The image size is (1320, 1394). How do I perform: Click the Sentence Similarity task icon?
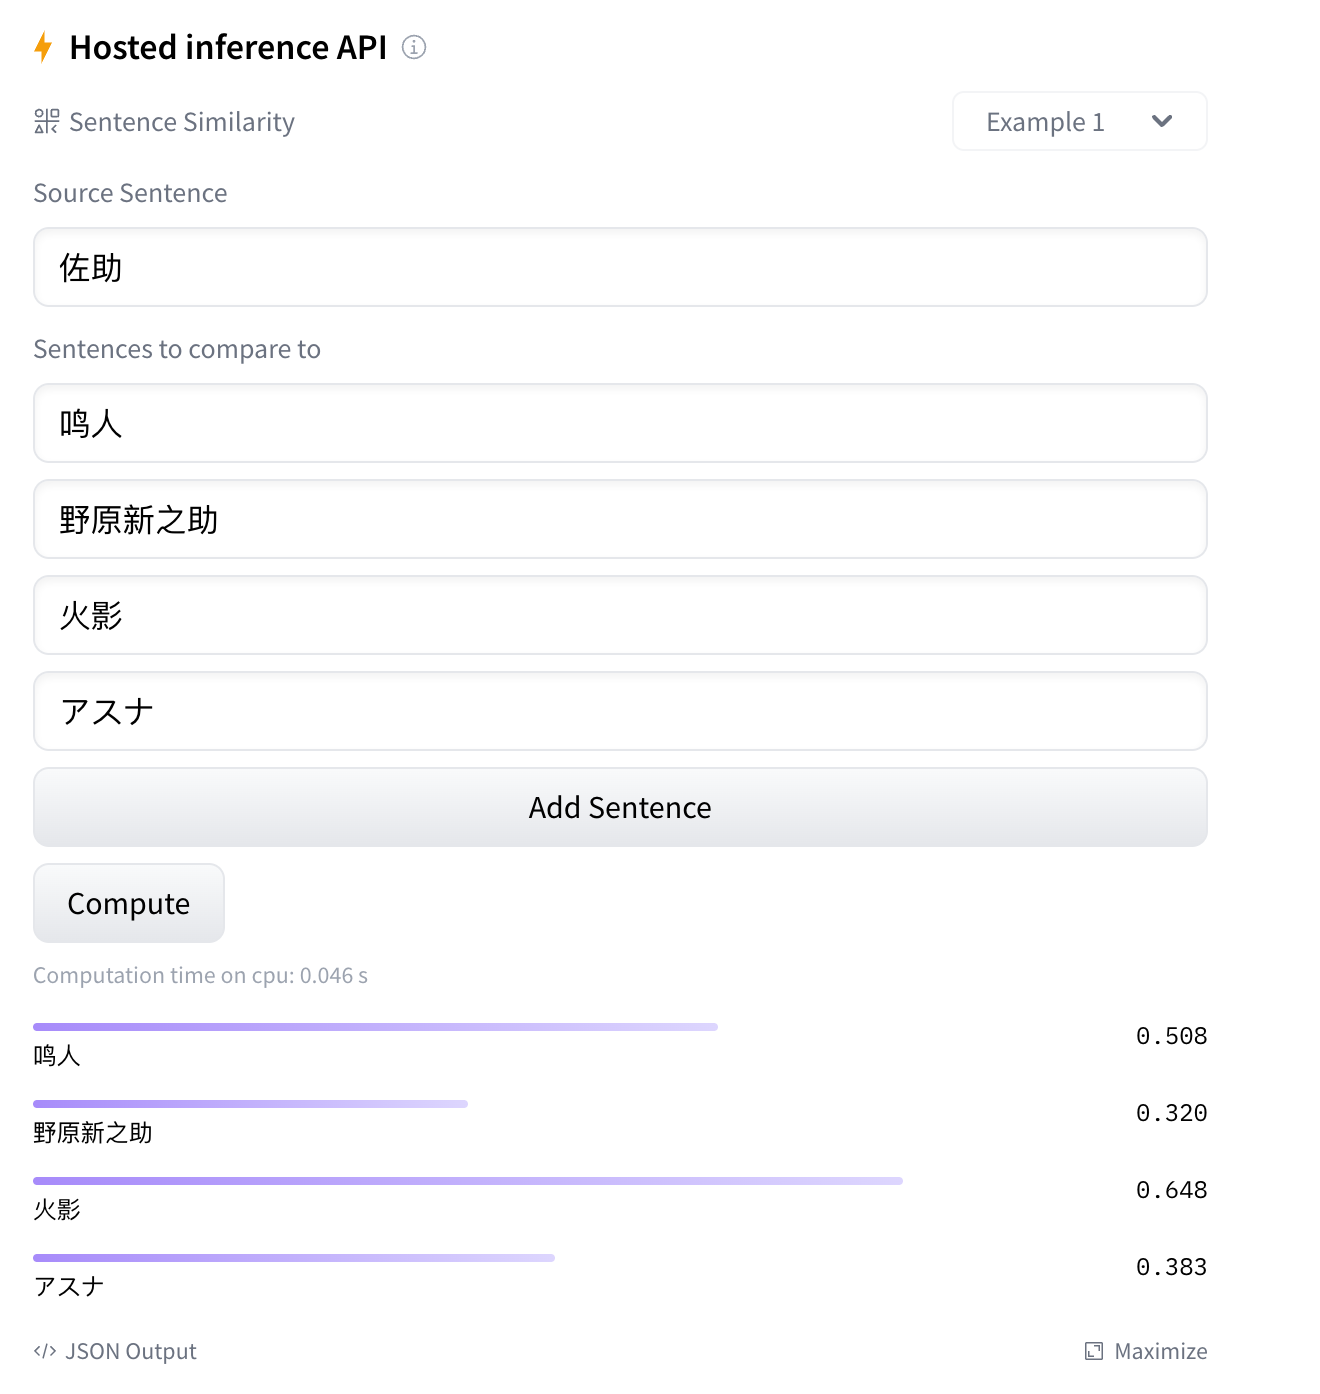(x=46, y=121)
